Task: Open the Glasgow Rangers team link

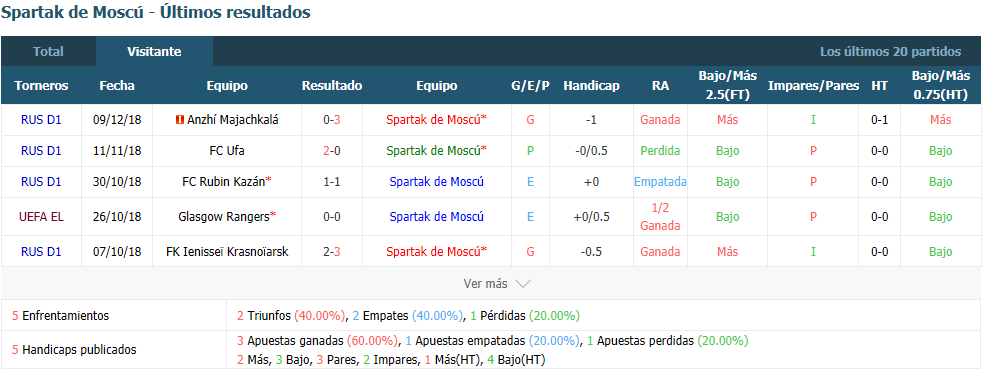Action: pyautogui.click(x=224, y=217)
